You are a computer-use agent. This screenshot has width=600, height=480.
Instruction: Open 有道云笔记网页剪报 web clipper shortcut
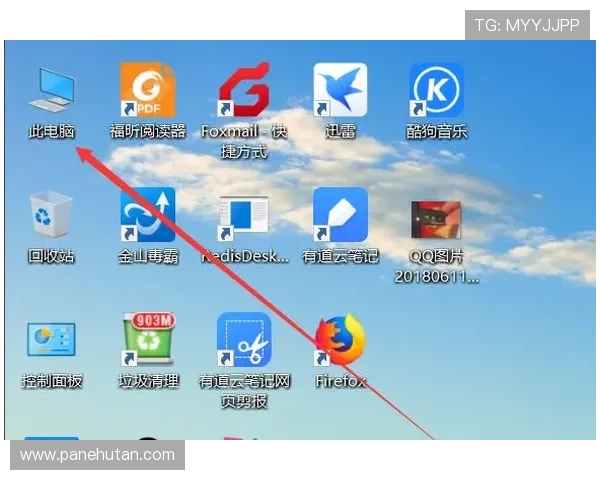click(245, 342)
